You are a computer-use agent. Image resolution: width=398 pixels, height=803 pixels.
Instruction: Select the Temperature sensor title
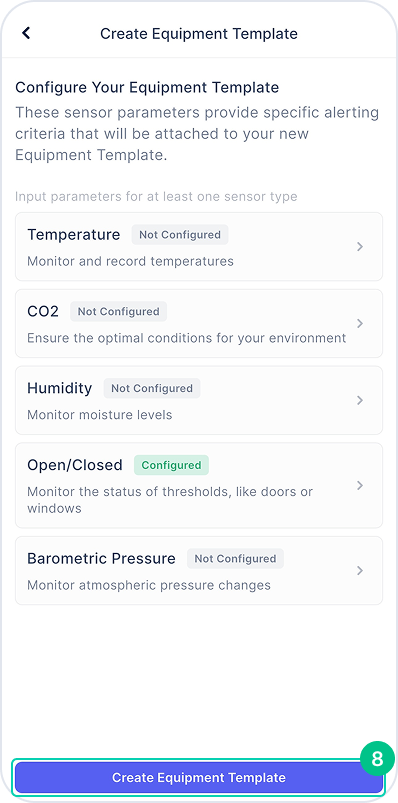coord(74,235)
